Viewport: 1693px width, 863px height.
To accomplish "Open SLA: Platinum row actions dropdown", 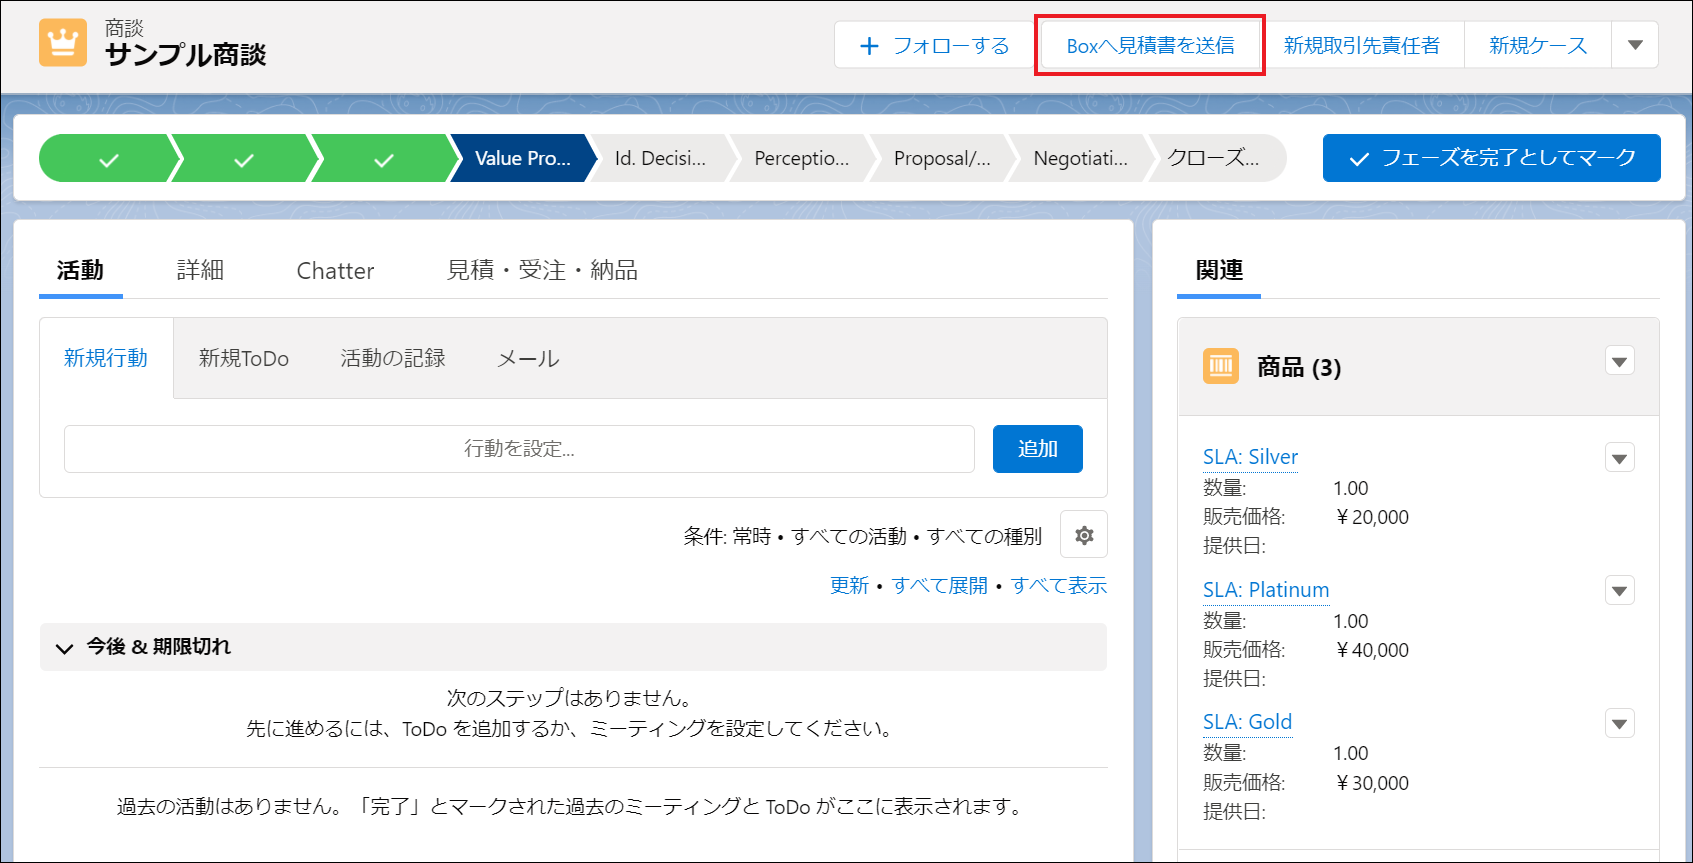I will [x=1619, y=591].
